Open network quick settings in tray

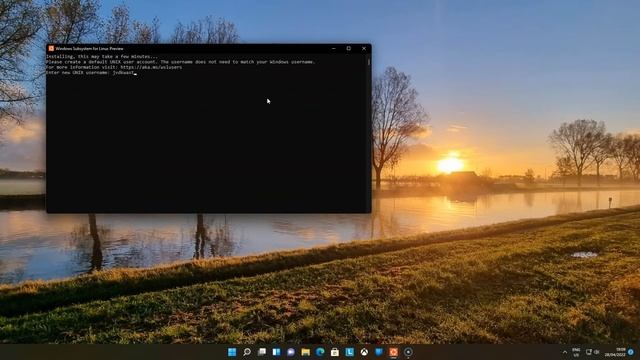click(589, 352)
